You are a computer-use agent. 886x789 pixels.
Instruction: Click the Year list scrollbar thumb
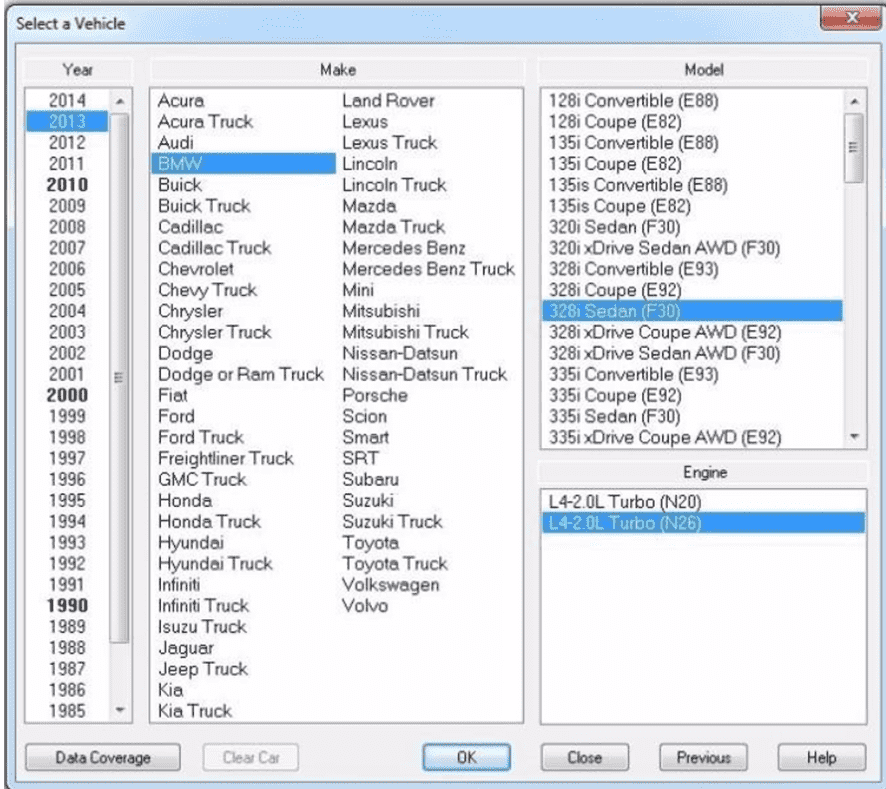pyautogui.click(x=119, y=378)
